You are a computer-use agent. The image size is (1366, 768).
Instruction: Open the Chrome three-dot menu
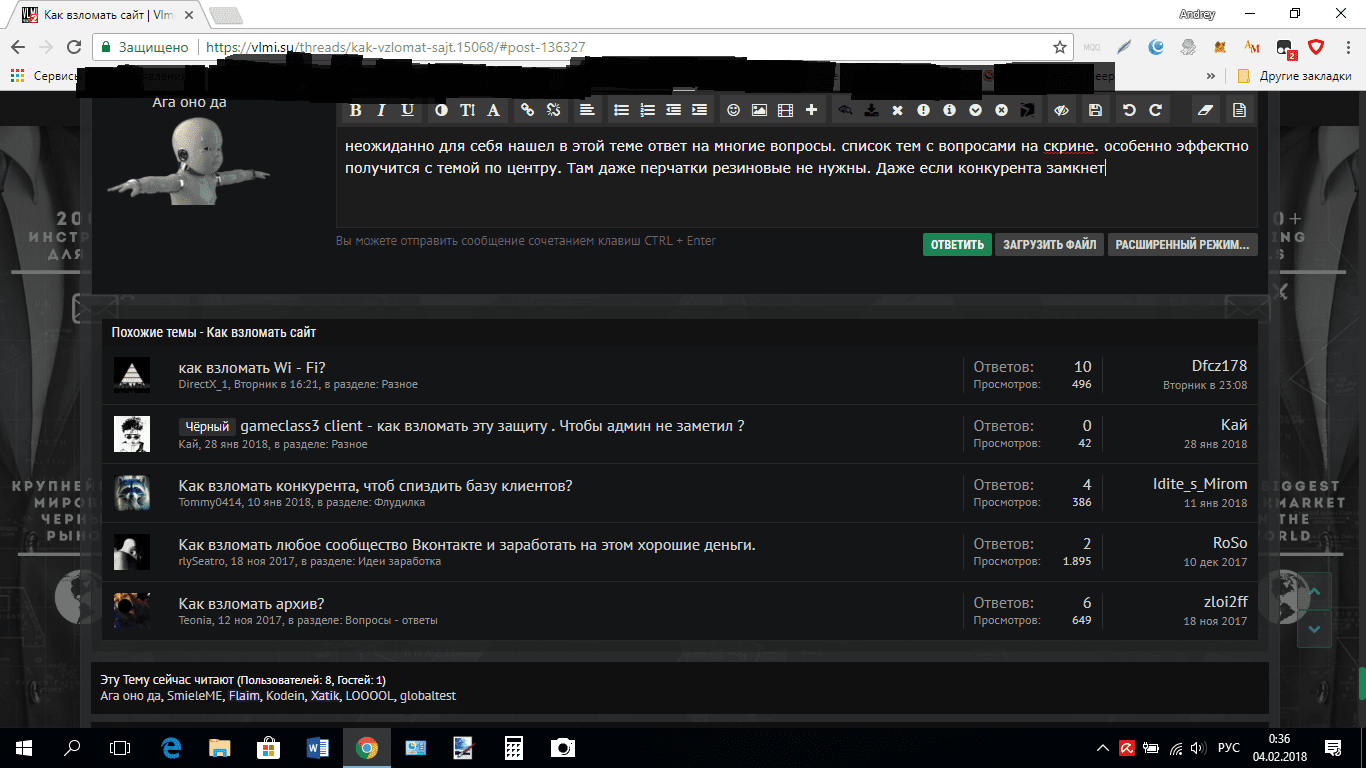1344,47
